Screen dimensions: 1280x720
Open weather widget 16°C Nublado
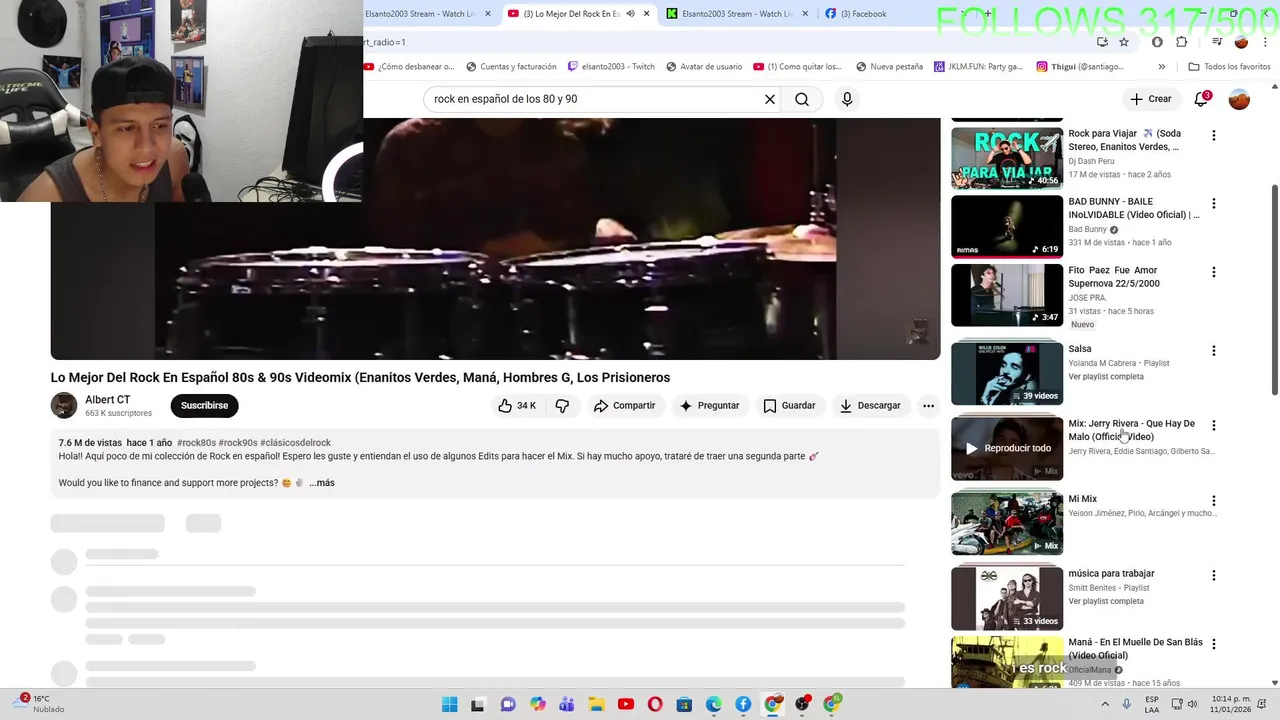click(x=42, y=704)
